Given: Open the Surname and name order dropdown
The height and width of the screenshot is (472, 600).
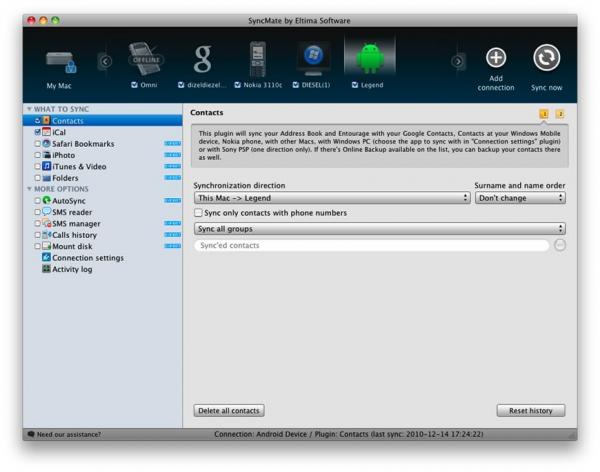Looking at the screenshot, I should (x=520, y=198).
